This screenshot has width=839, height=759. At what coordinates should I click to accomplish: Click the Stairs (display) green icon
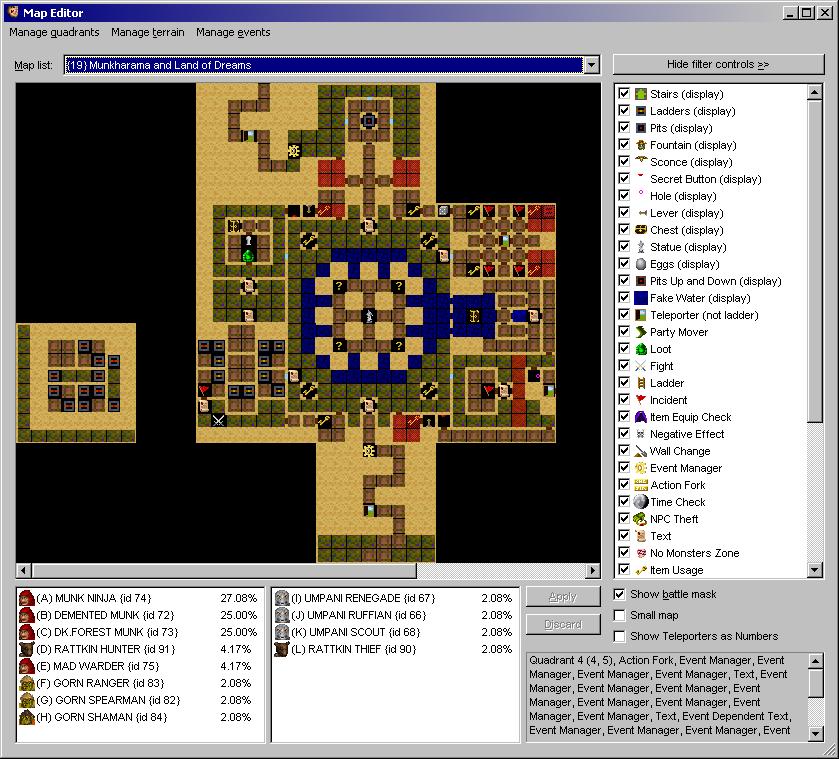[x=640, y=94]
